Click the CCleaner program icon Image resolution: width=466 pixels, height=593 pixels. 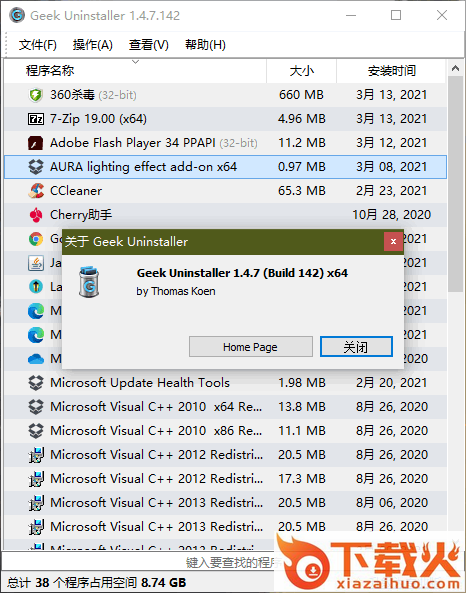click(36, 191)
